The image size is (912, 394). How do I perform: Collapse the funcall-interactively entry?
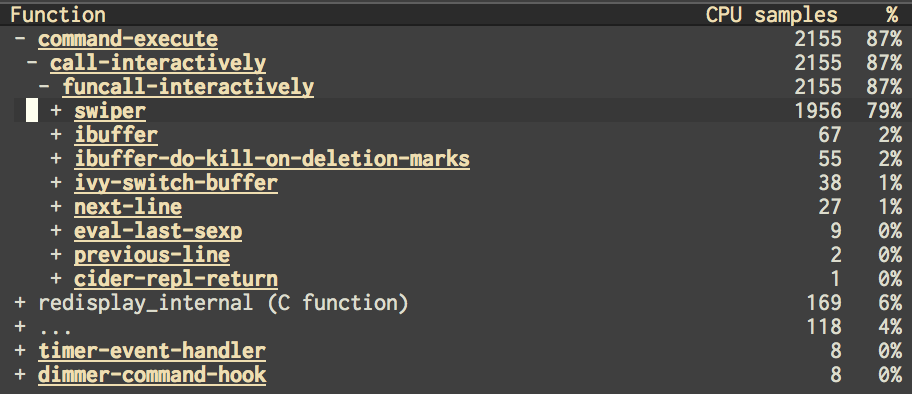point(45,87)
